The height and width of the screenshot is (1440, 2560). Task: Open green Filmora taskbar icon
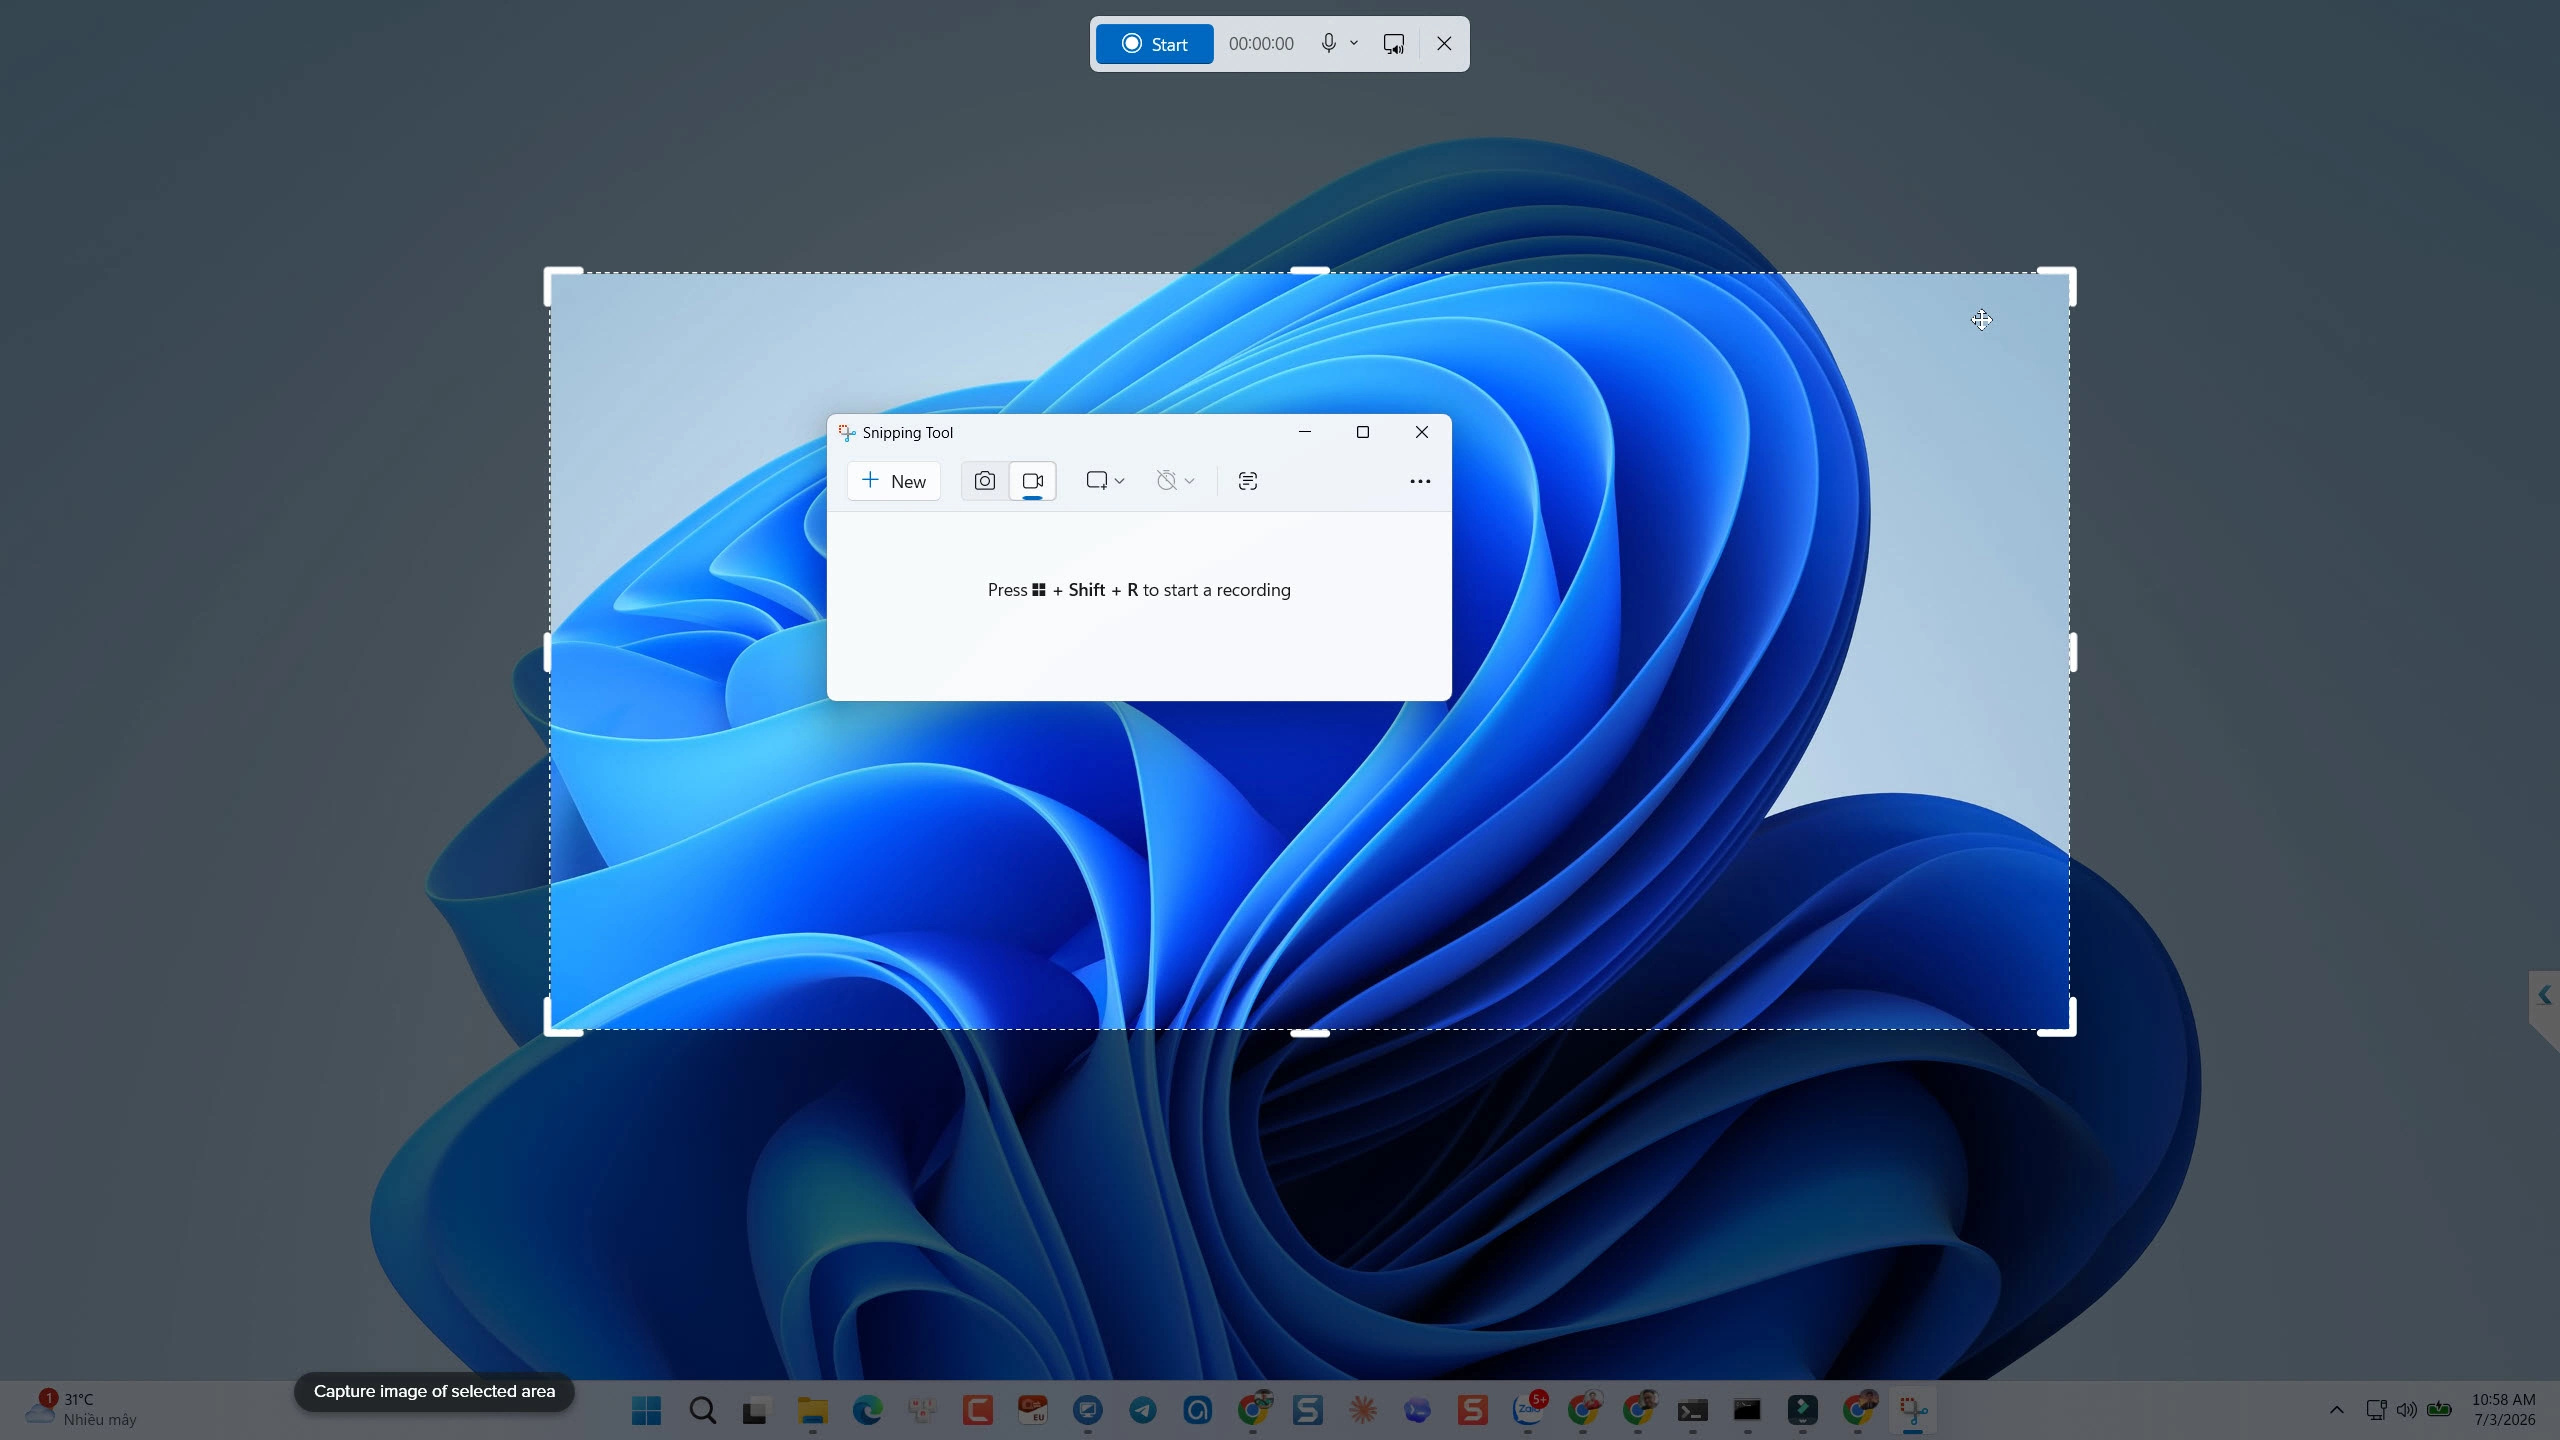point(1802,1411)
